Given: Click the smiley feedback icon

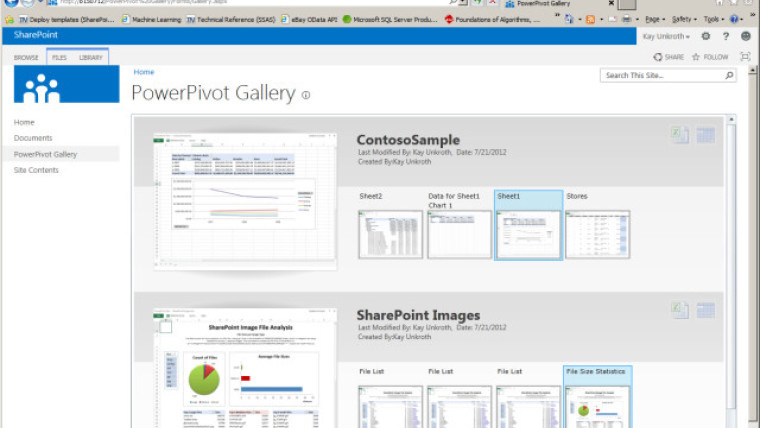Looking at the screenshot, I should point(745,36).
